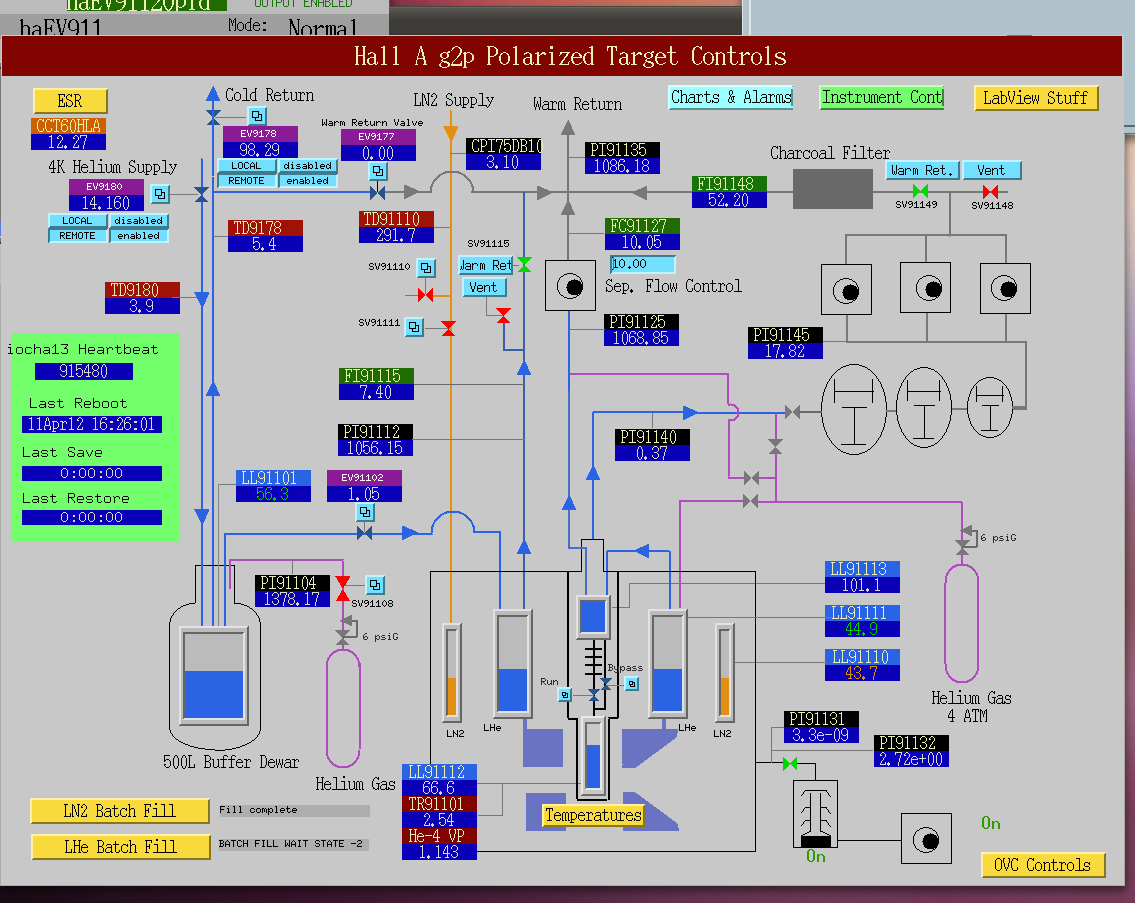
Task: Set EV9178 to LOCAL mode
Action: [x=246, y=166]
